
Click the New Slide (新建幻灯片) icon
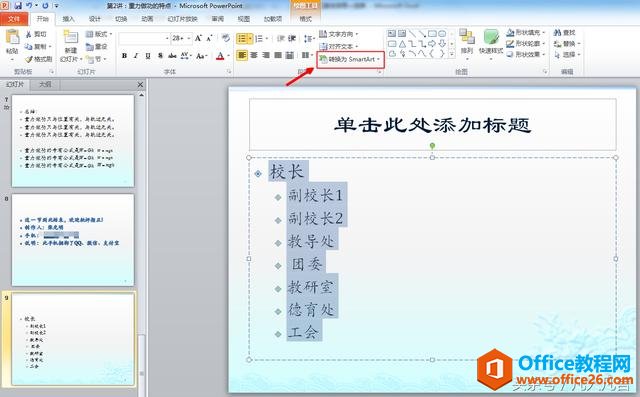click(71, 37)
